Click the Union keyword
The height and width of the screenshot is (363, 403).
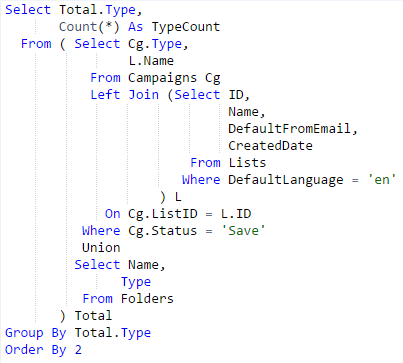101,248
